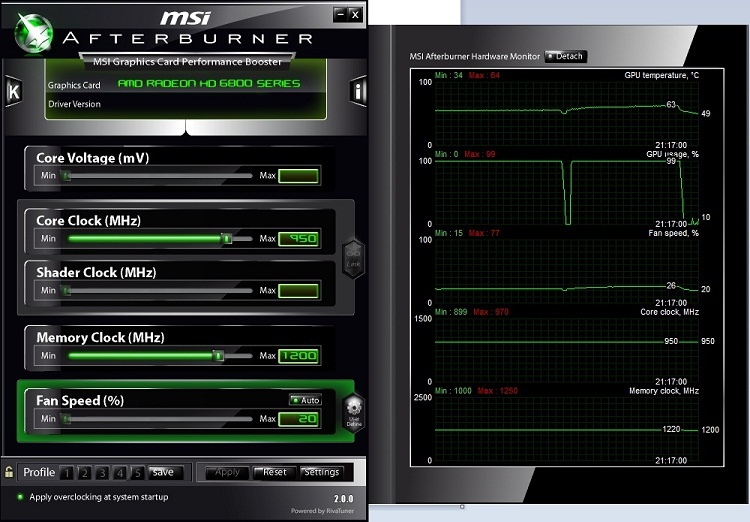750x522 pixels.
Task: Select profile slot 5
Action: (137, 473)
